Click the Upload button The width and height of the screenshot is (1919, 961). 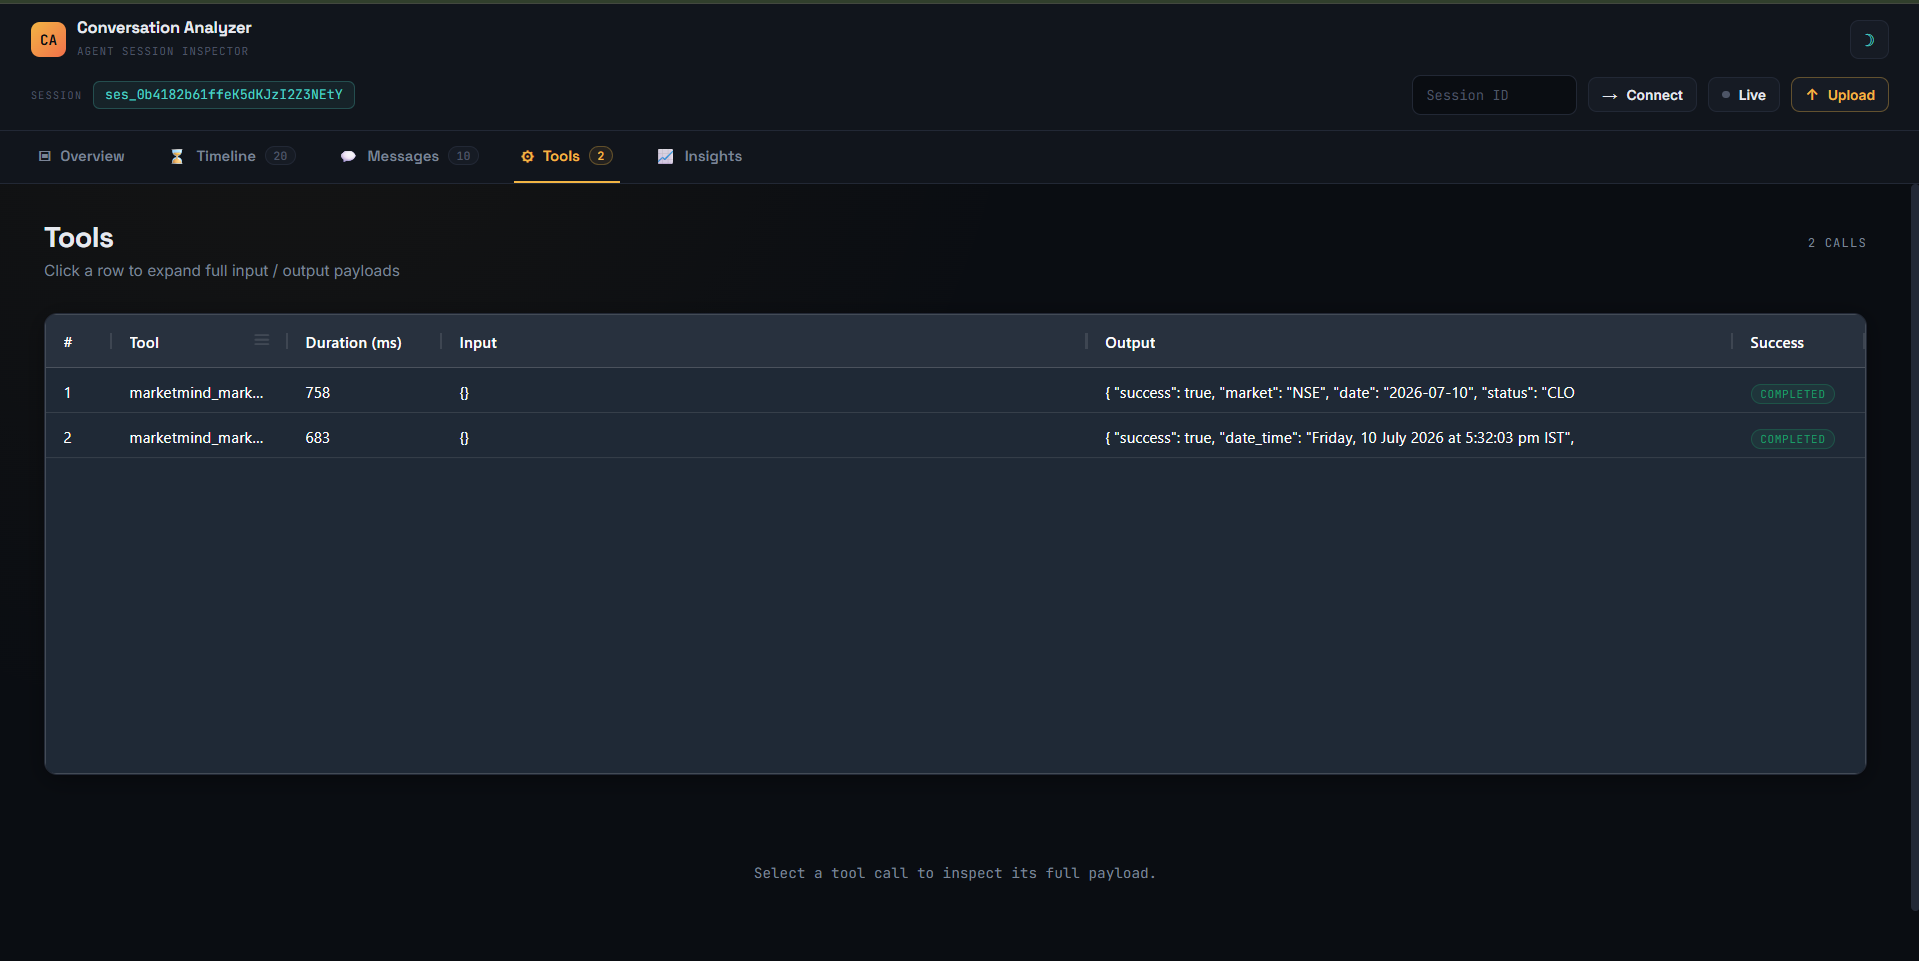(1839, 95)
